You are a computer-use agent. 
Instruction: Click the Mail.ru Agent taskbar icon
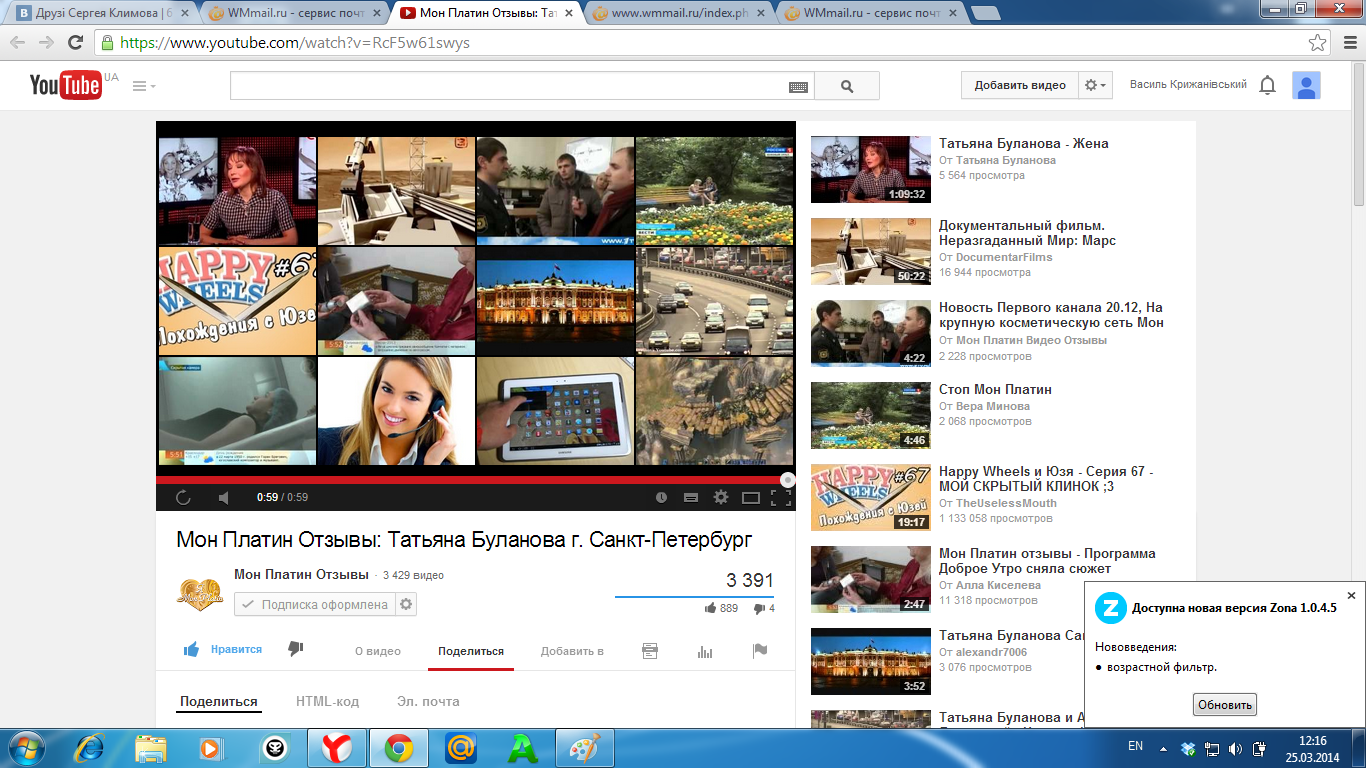460,748
